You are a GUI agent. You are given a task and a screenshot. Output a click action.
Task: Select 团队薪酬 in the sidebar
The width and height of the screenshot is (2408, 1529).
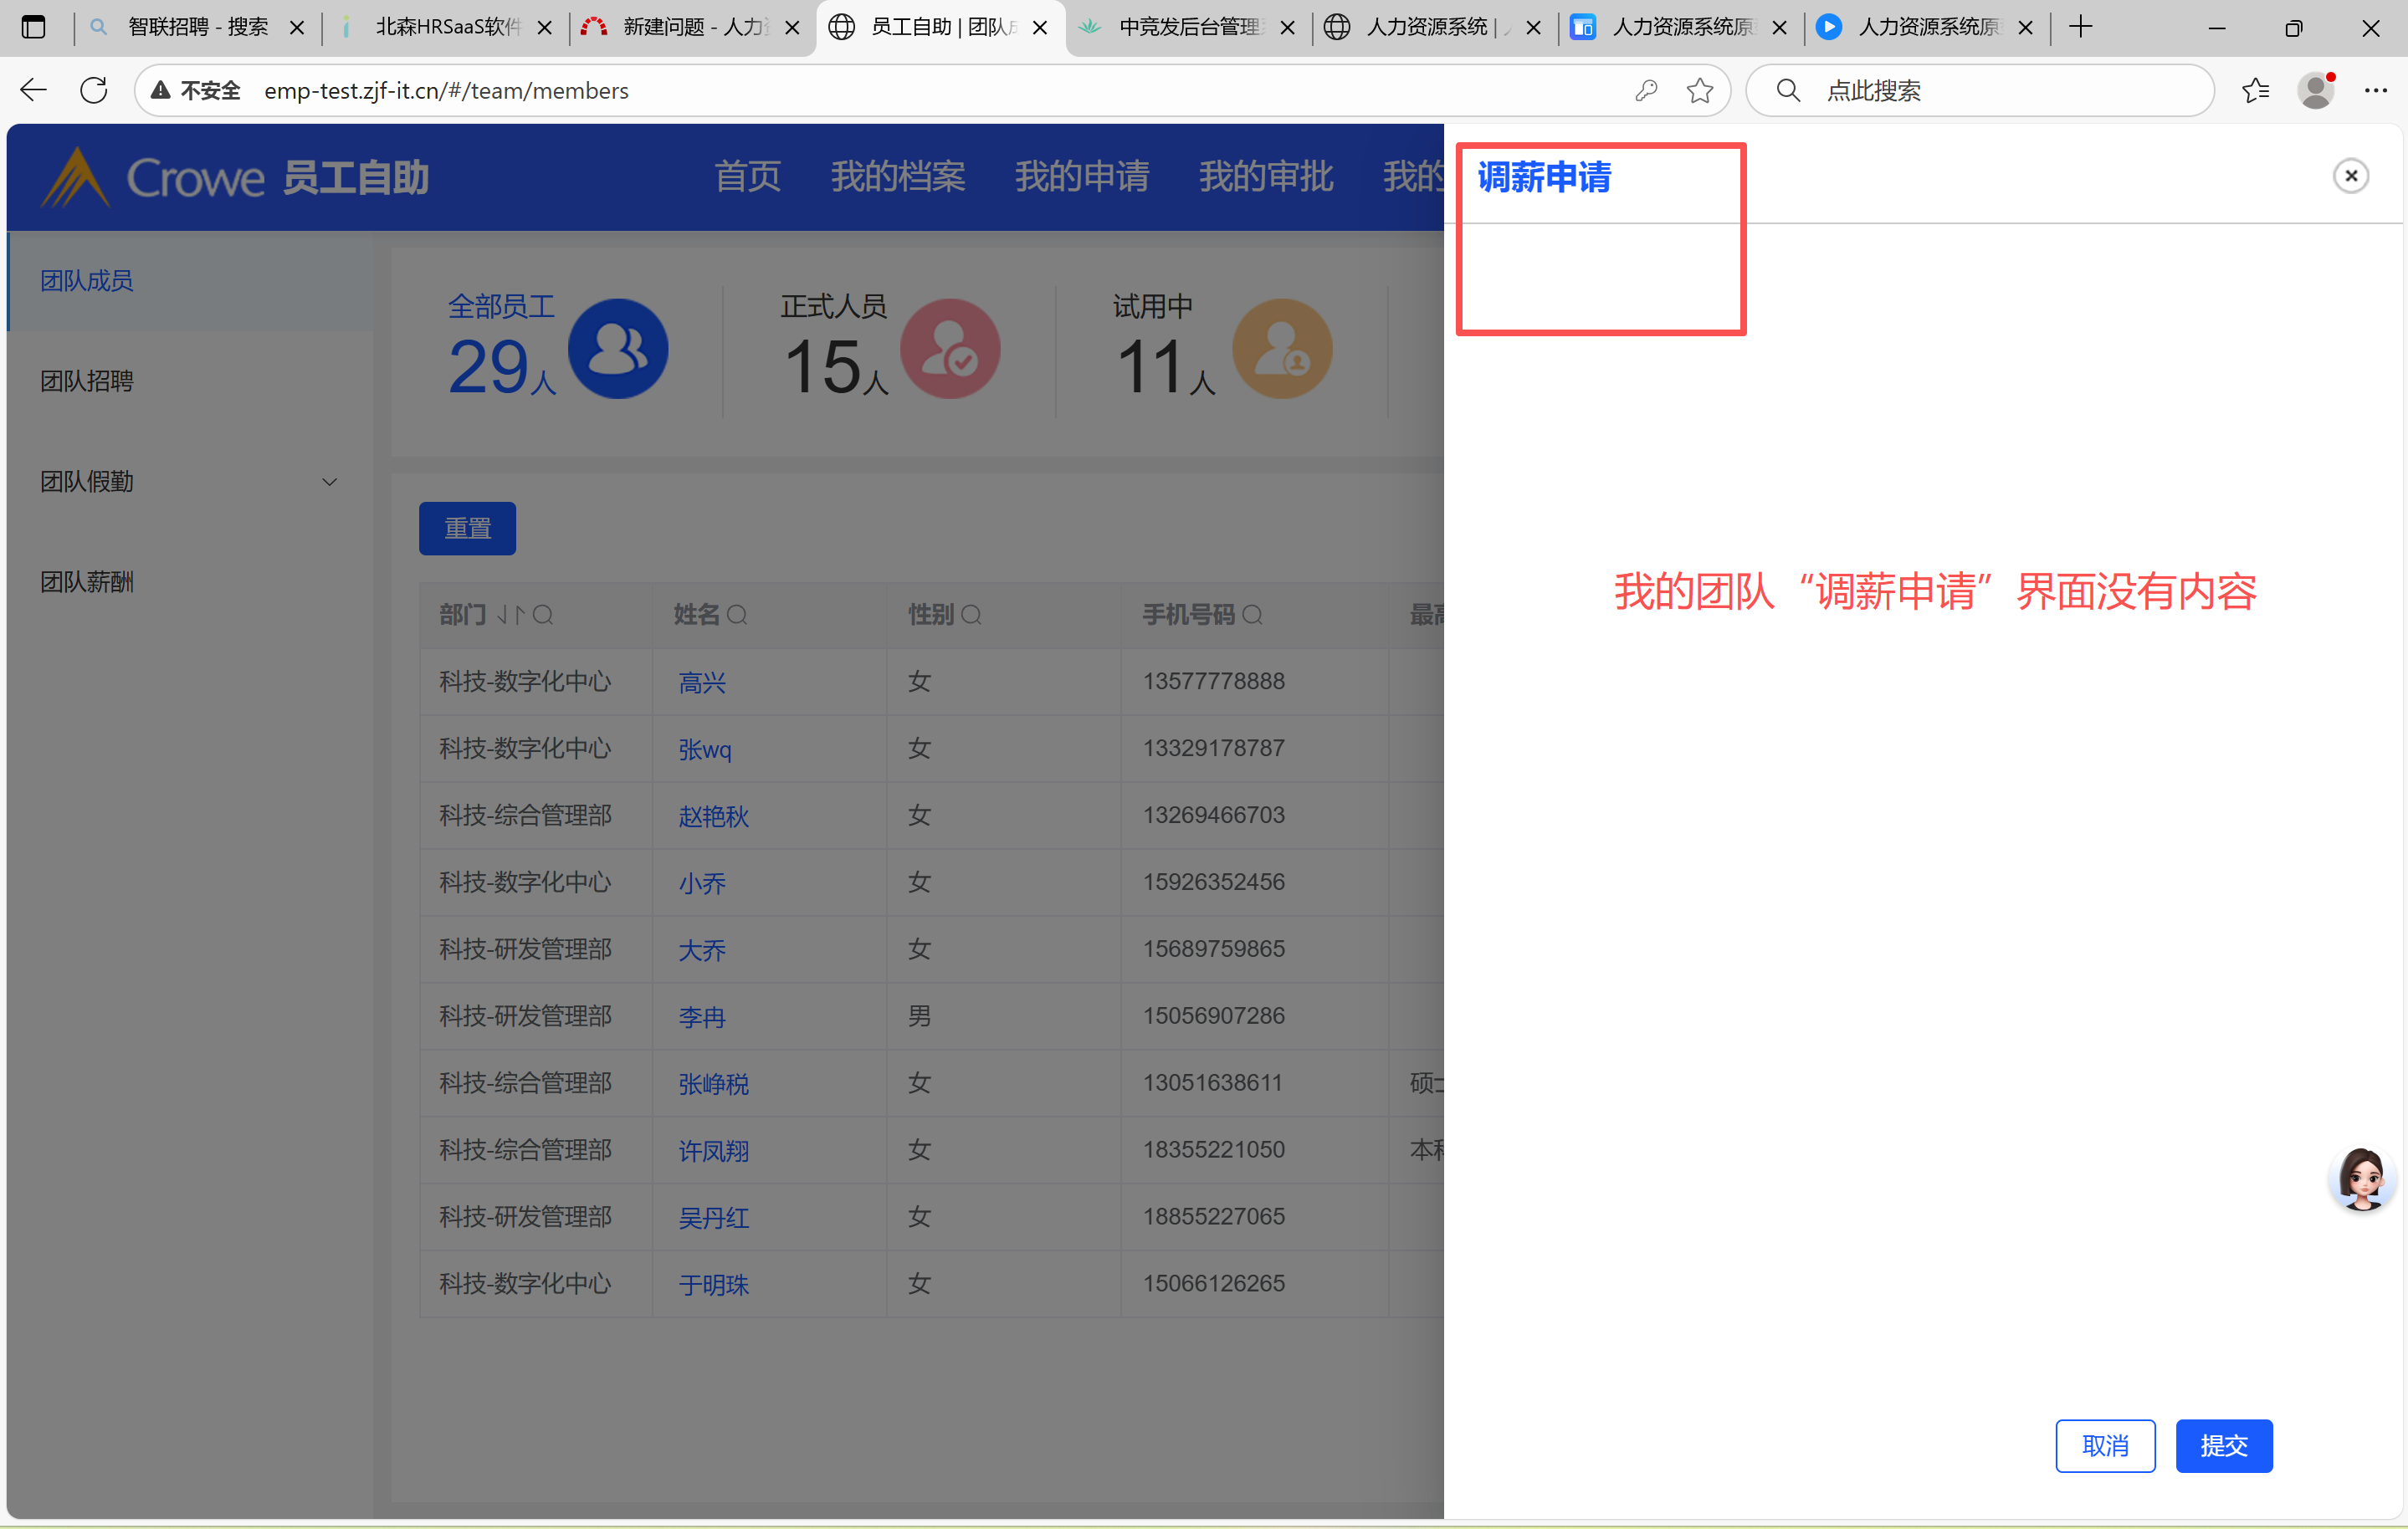[87, 582]
